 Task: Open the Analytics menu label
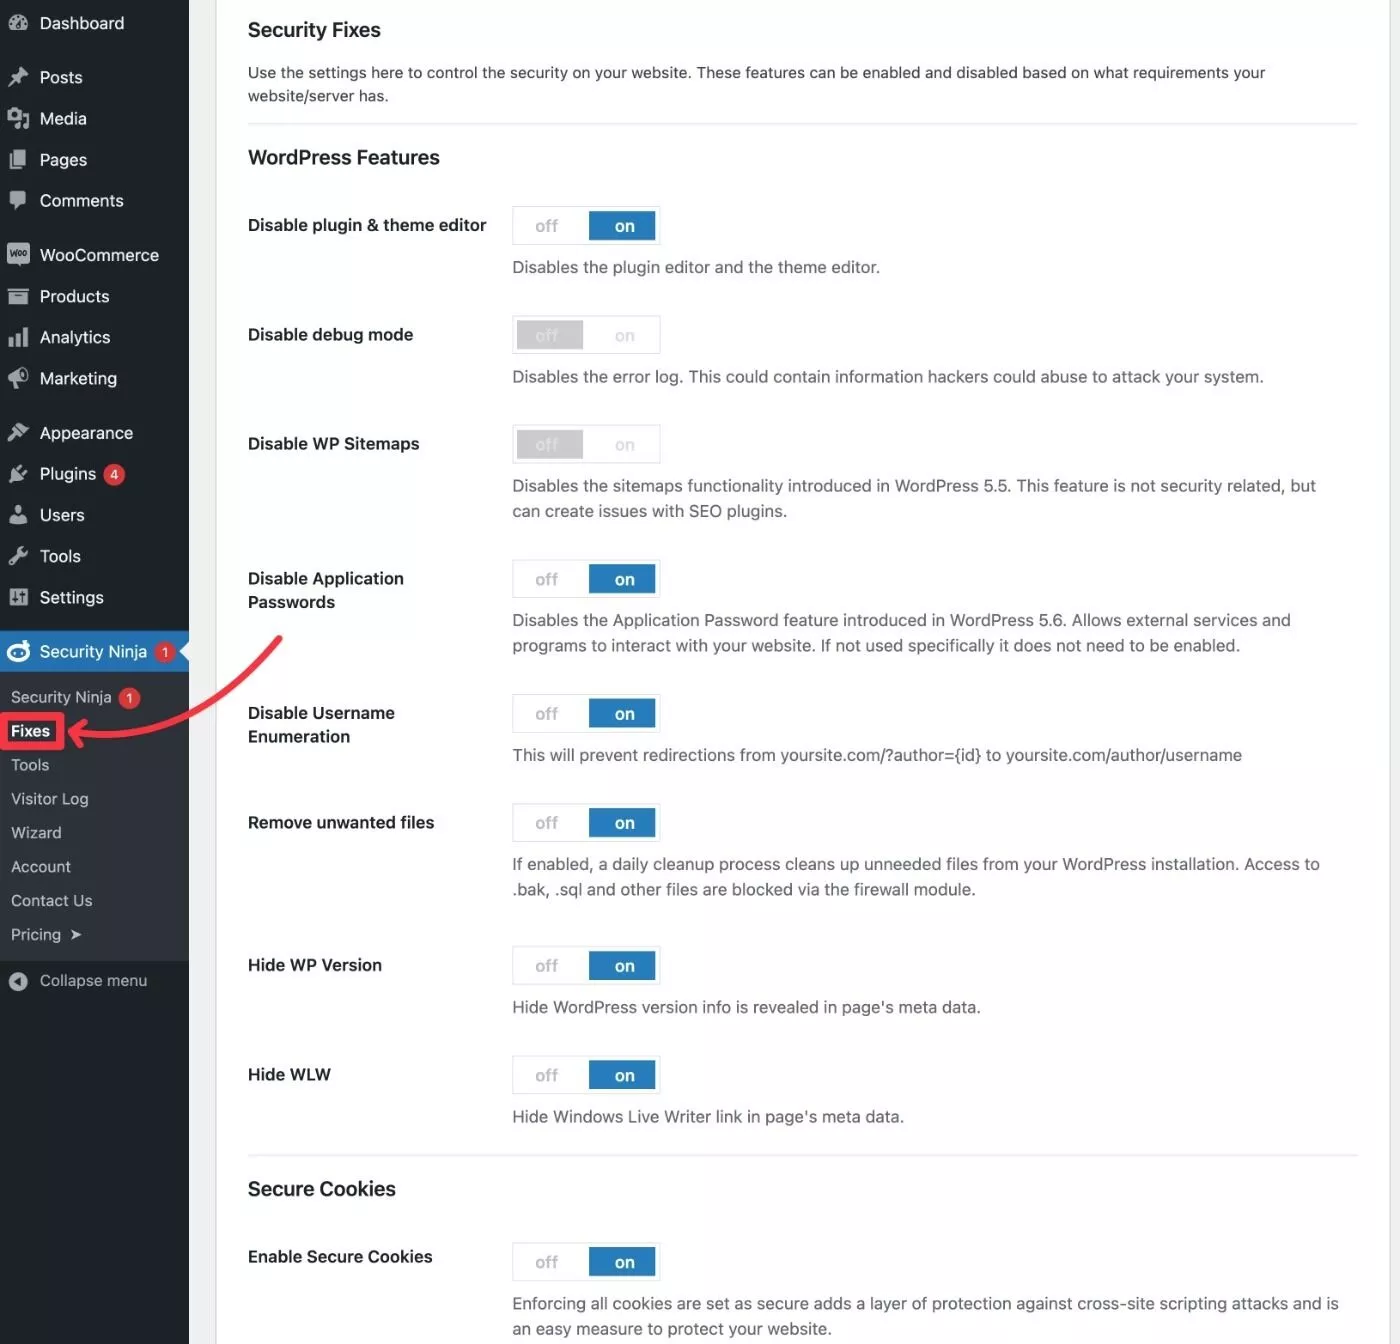[75, 337]
